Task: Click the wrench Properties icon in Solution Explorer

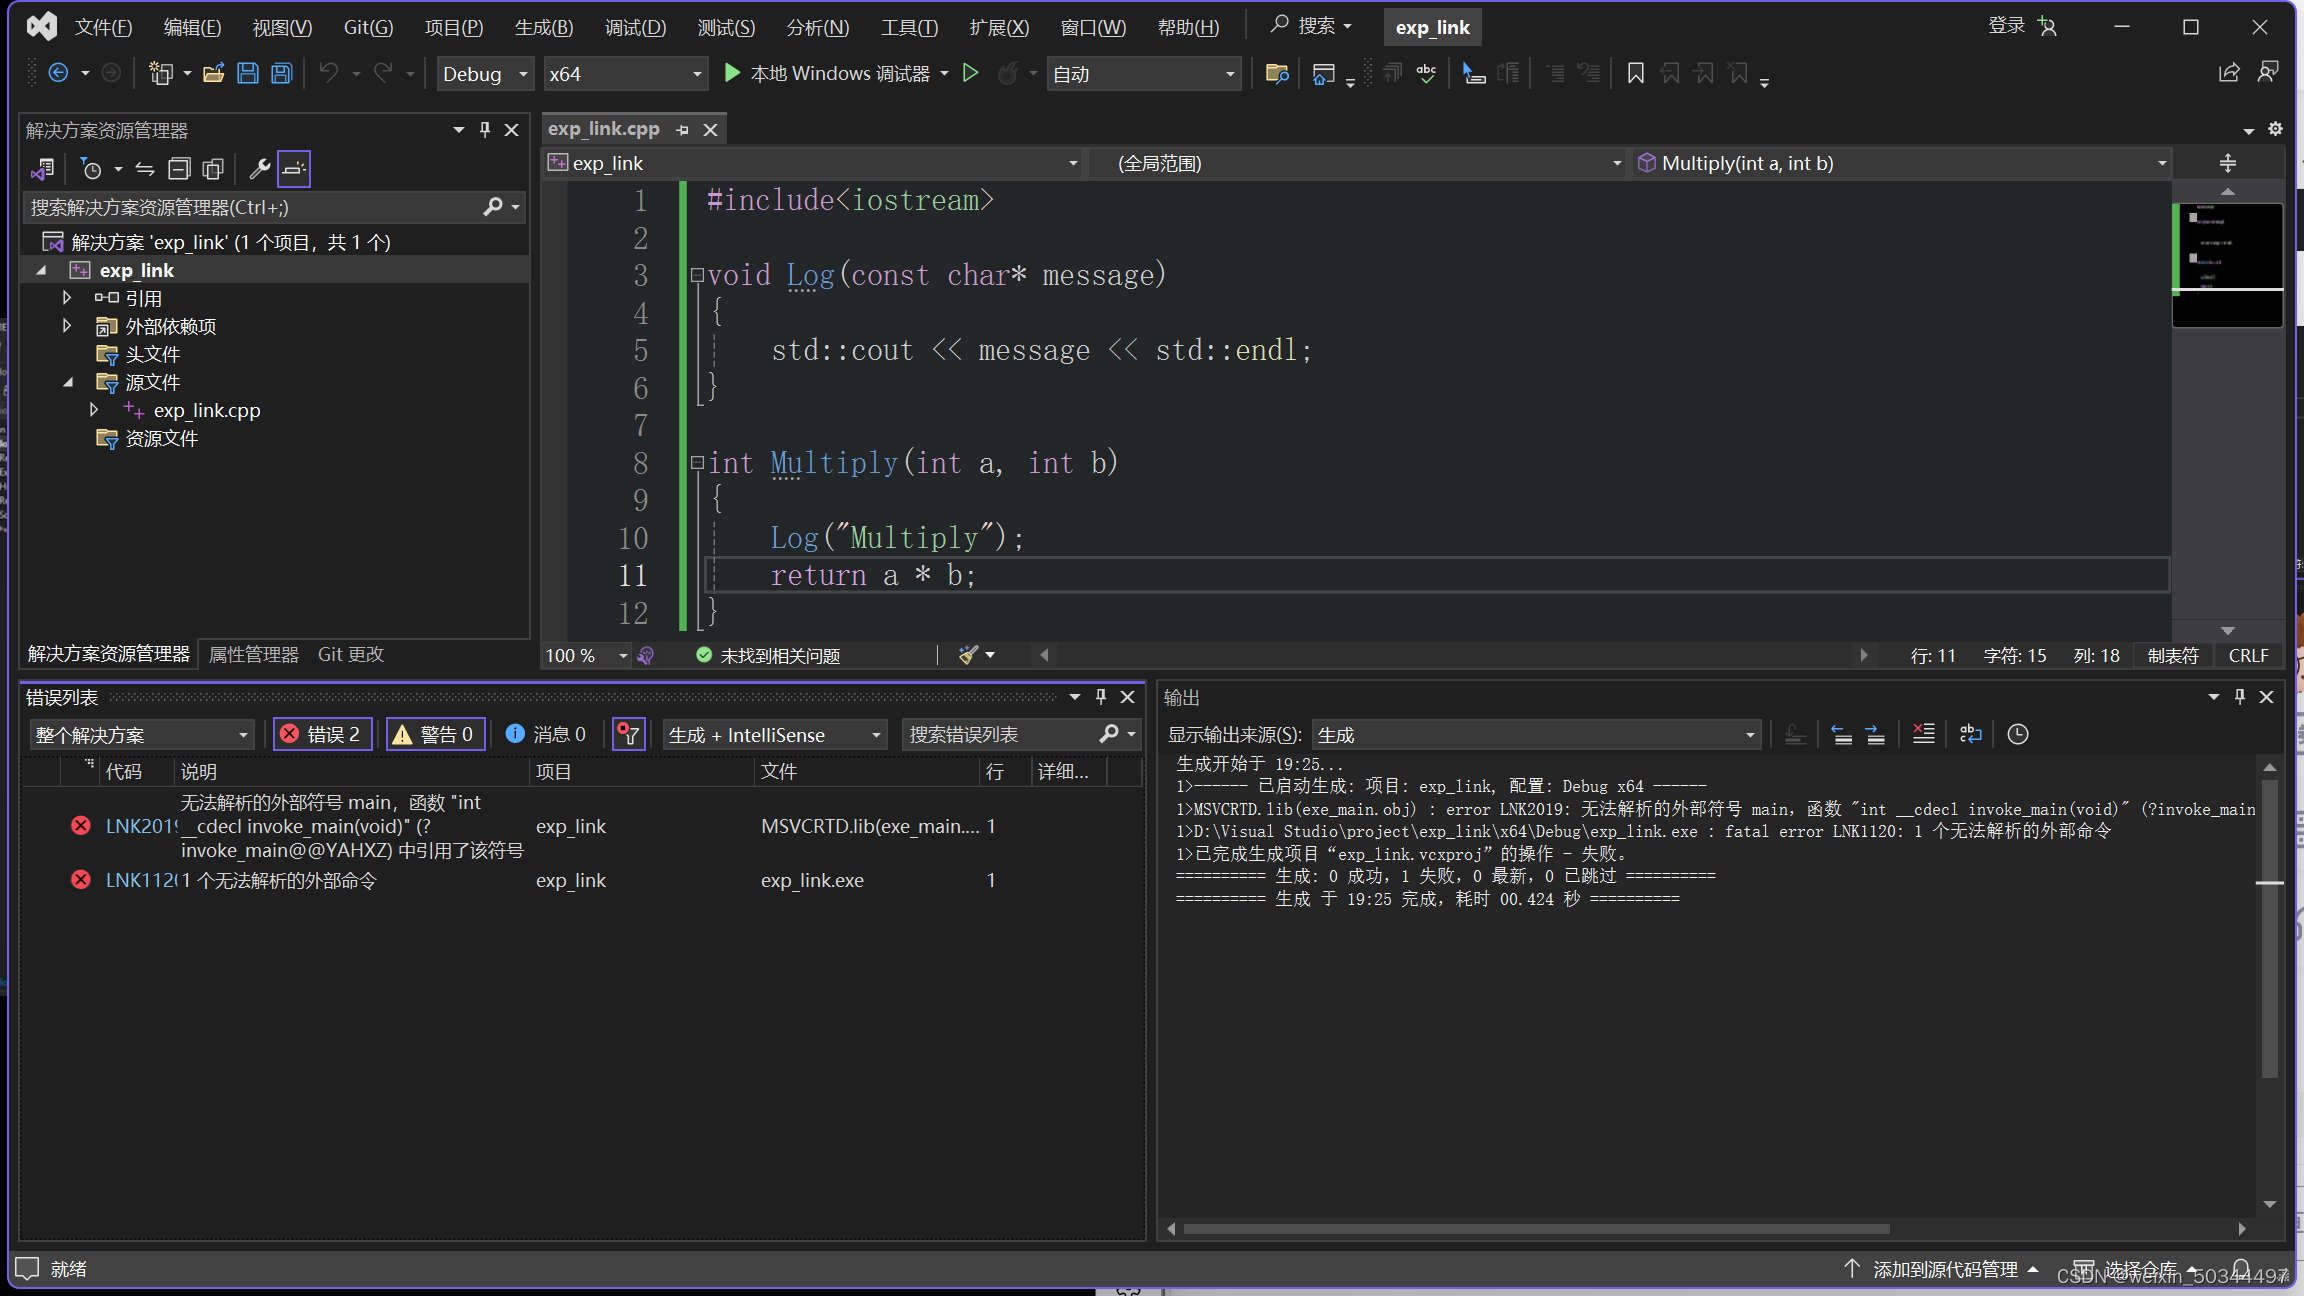Action: click(x=259, y=168)
